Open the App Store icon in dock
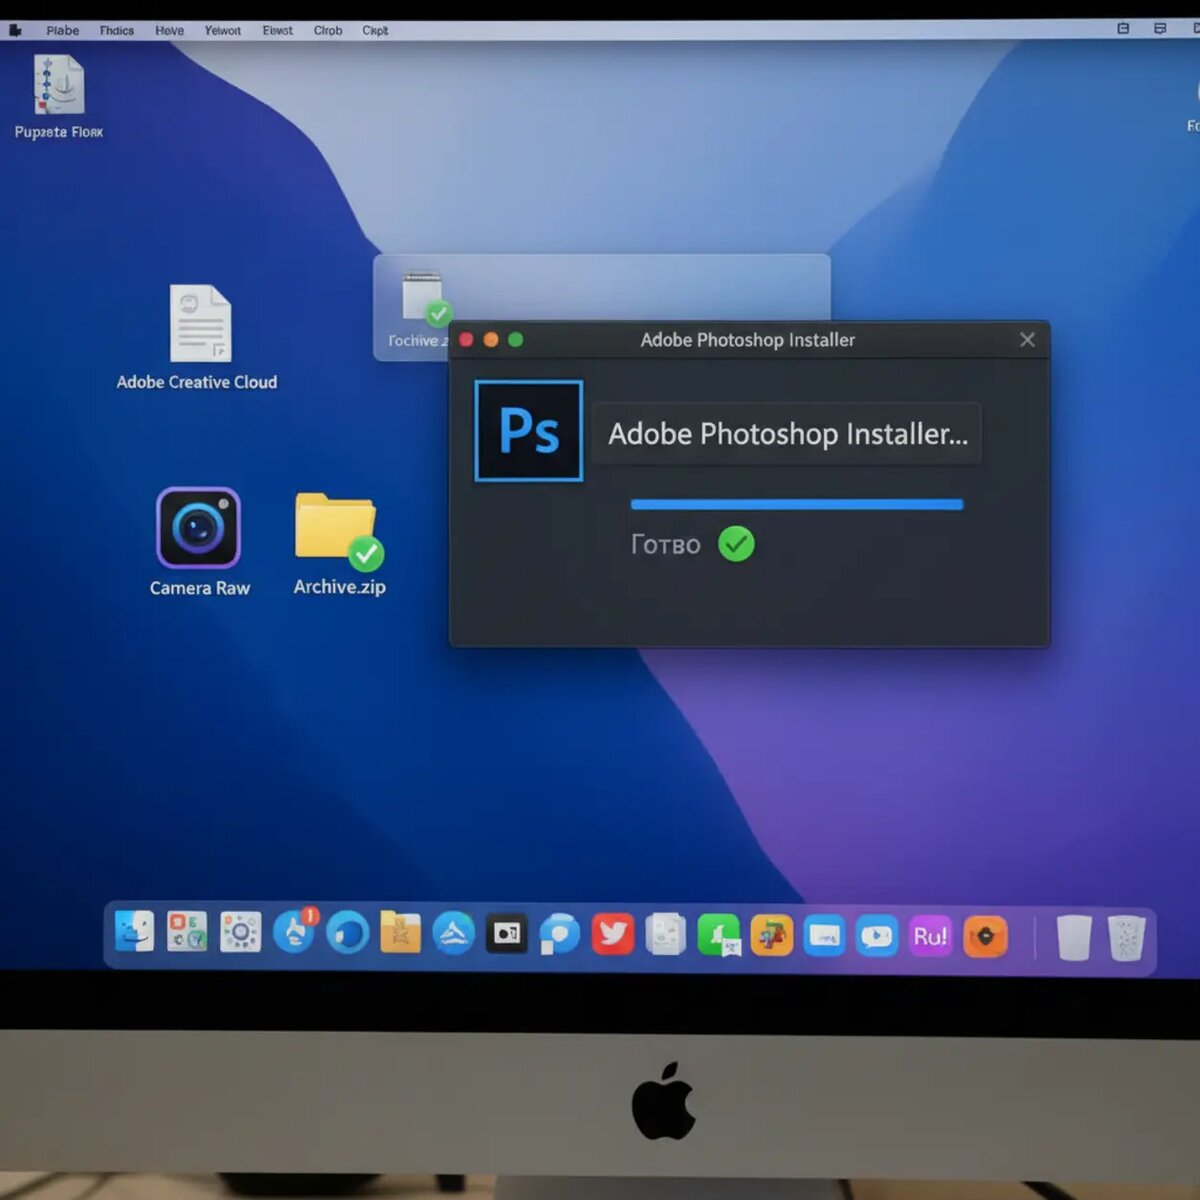 point(453,933)
